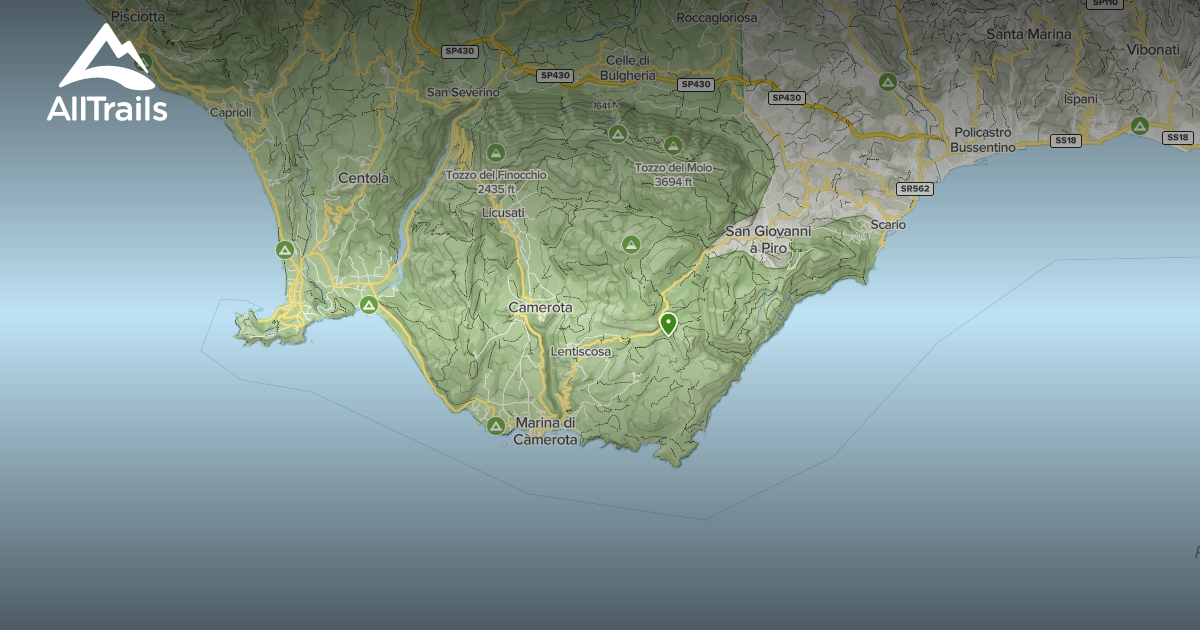Select the green location pin near Lentiscosa
The height and width of the screenshot is (630, 1200).
tap(668, 324)
